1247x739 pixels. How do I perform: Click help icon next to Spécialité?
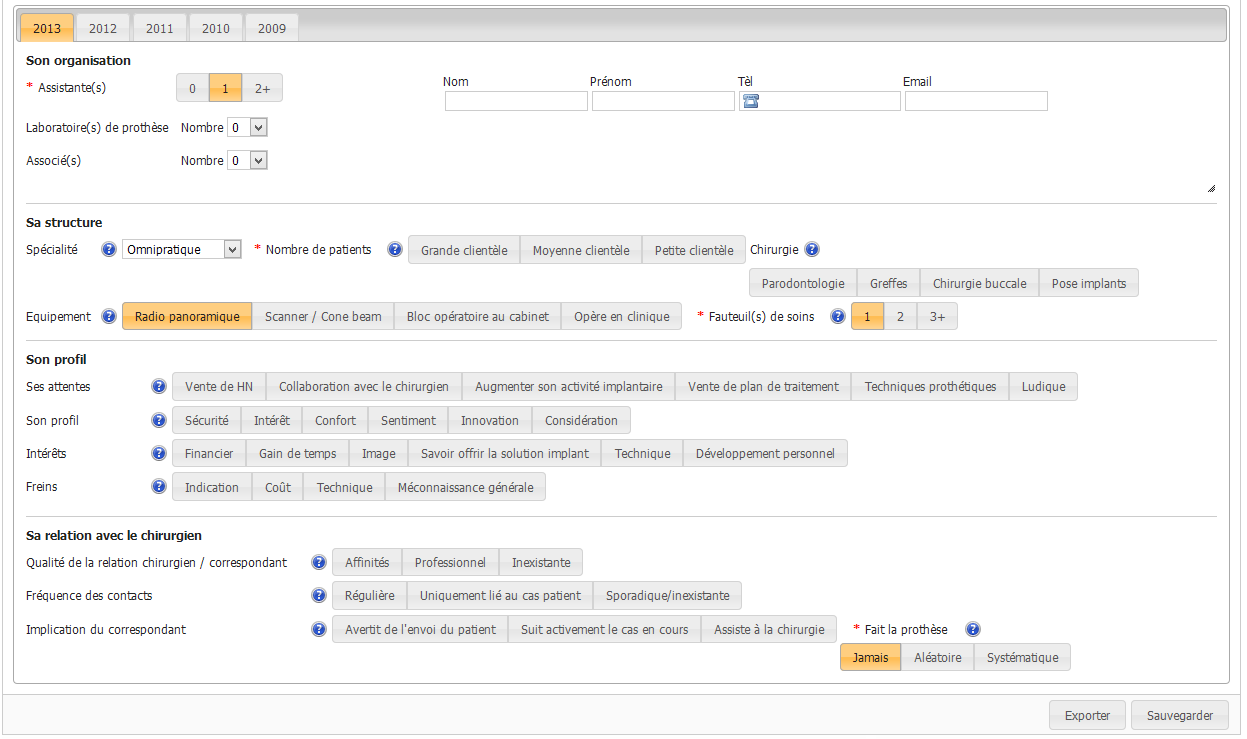(x=109, y=250)
